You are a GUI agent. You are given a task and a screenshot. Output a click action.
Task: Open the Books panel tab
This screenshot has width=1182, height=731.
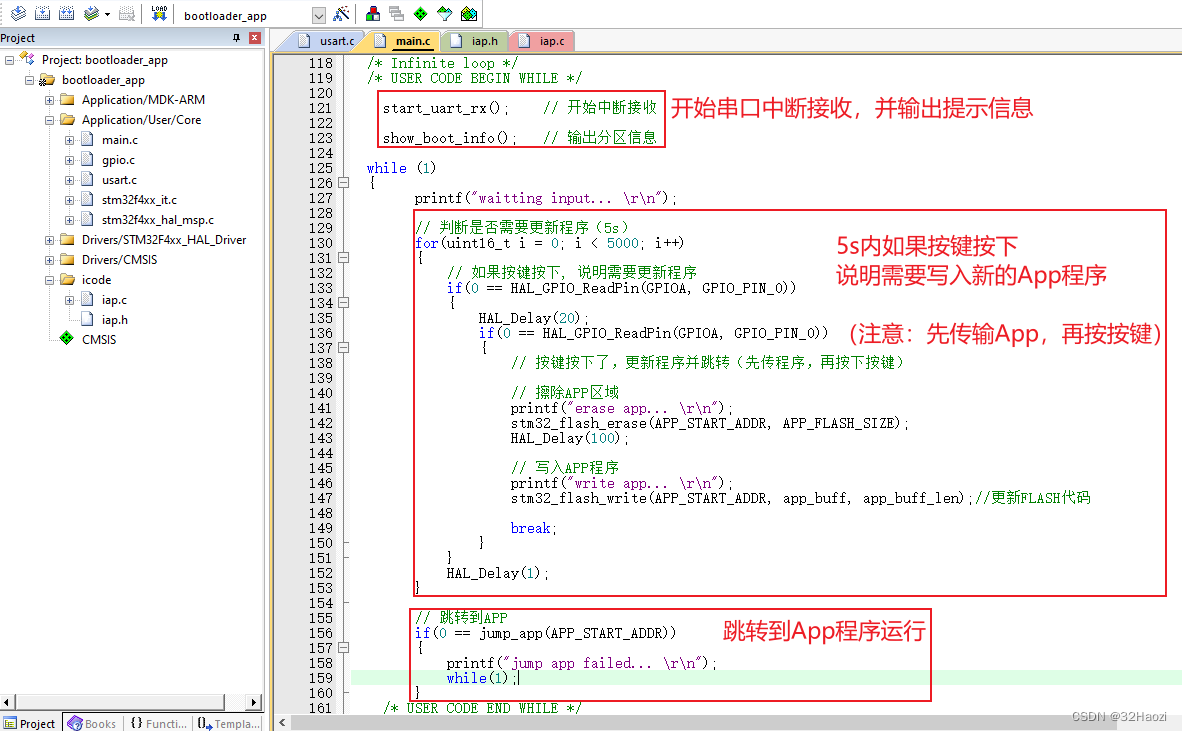(91, 723)
